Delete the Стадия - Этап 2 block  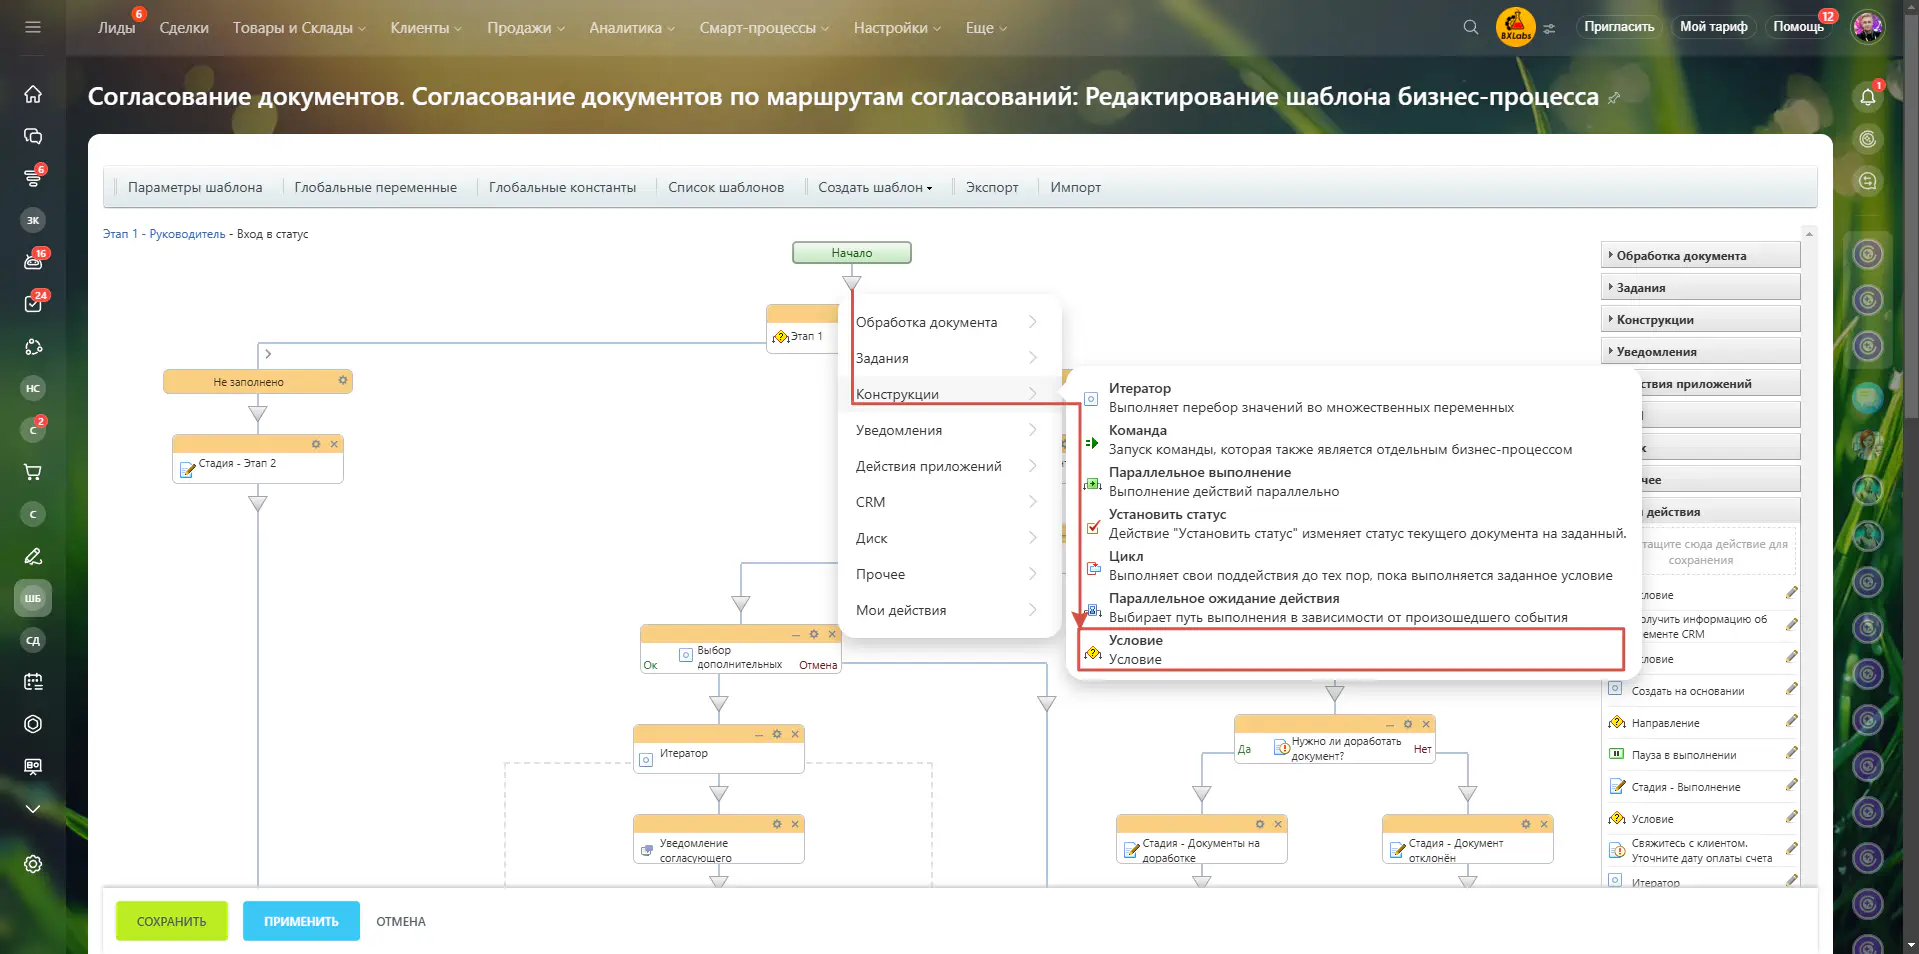pyautogui.click(x=334, y=444)
